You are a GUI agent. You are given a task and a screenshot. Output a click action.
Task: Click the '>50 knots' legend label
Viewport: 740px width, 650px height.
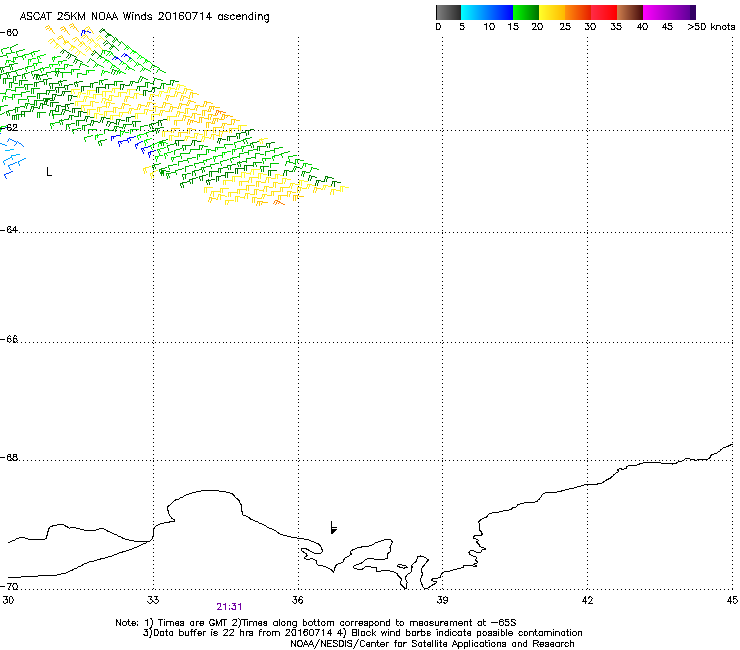pyautogui.click(x=711, y=27)
